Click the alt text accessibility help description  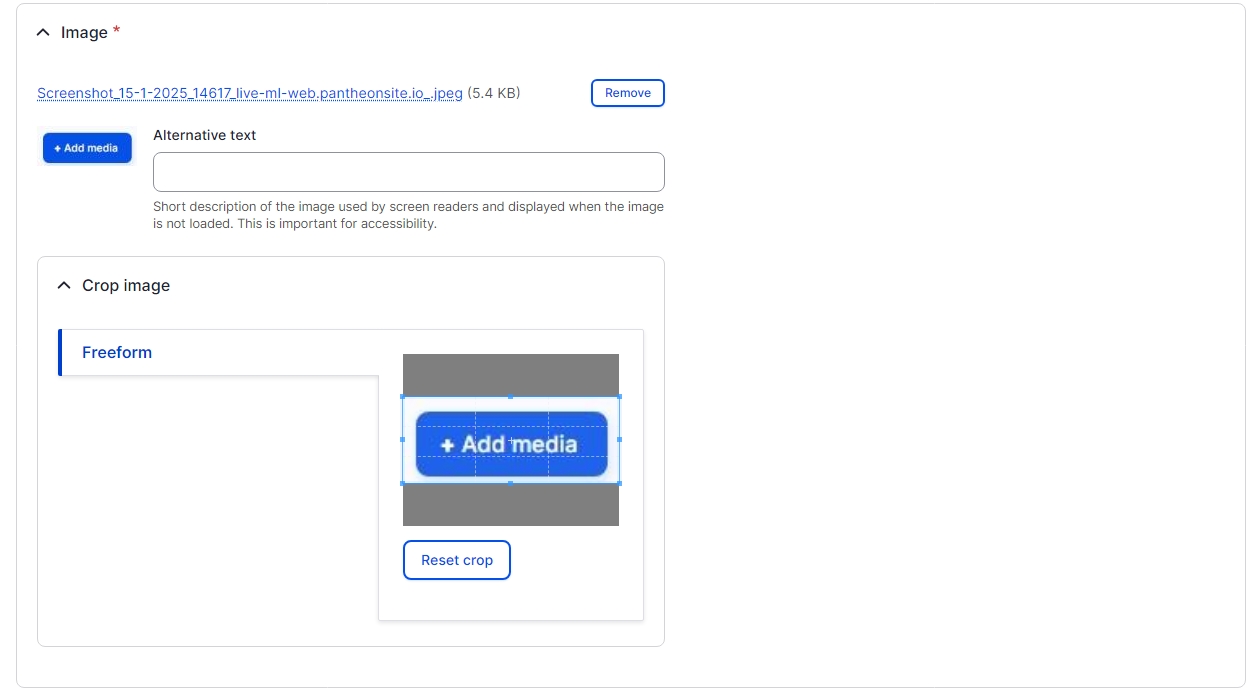click(x=408, y=215)
